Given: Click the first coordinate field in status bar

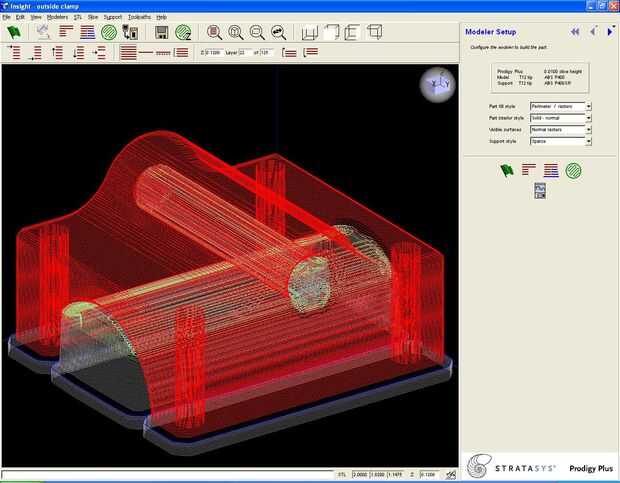Looking at the screenshot, I should 360,474.
